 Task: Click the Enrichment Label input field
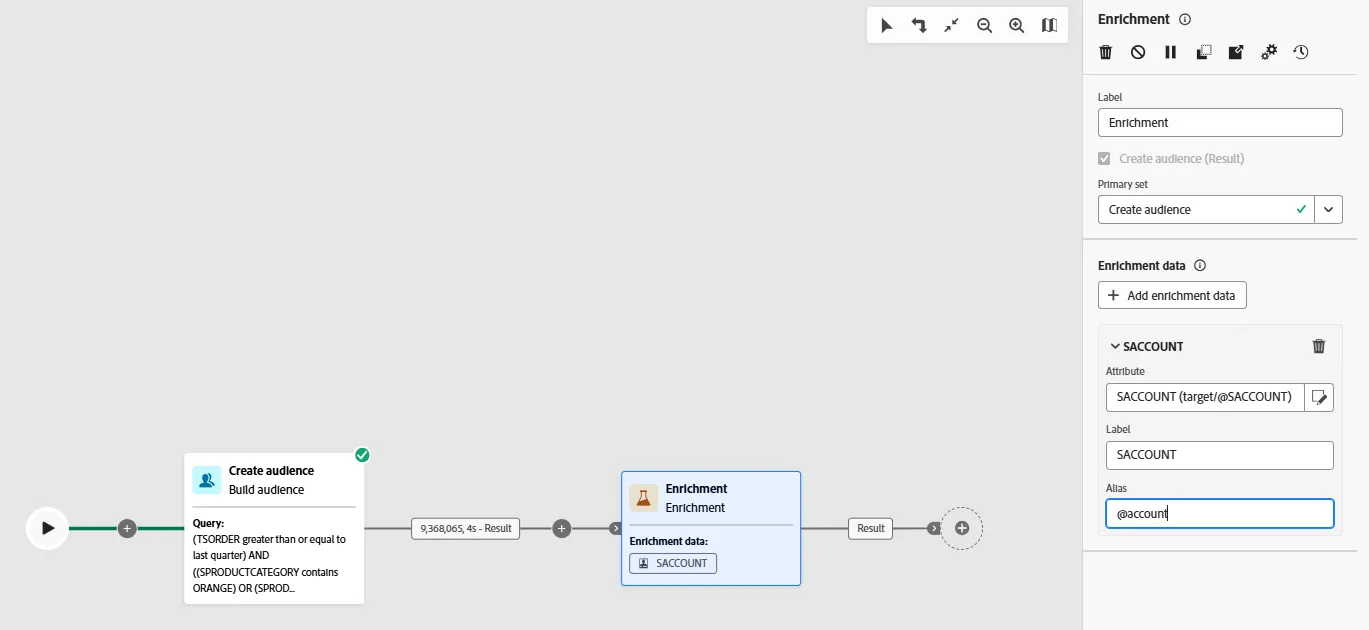1220,123
